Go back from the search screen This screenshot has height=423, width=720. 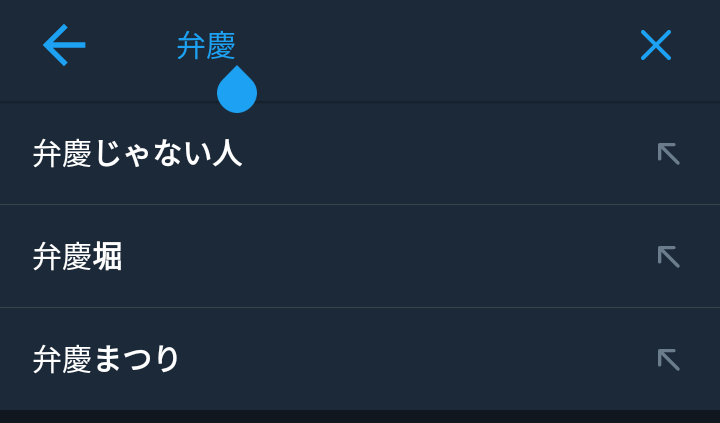pos(64,45)
